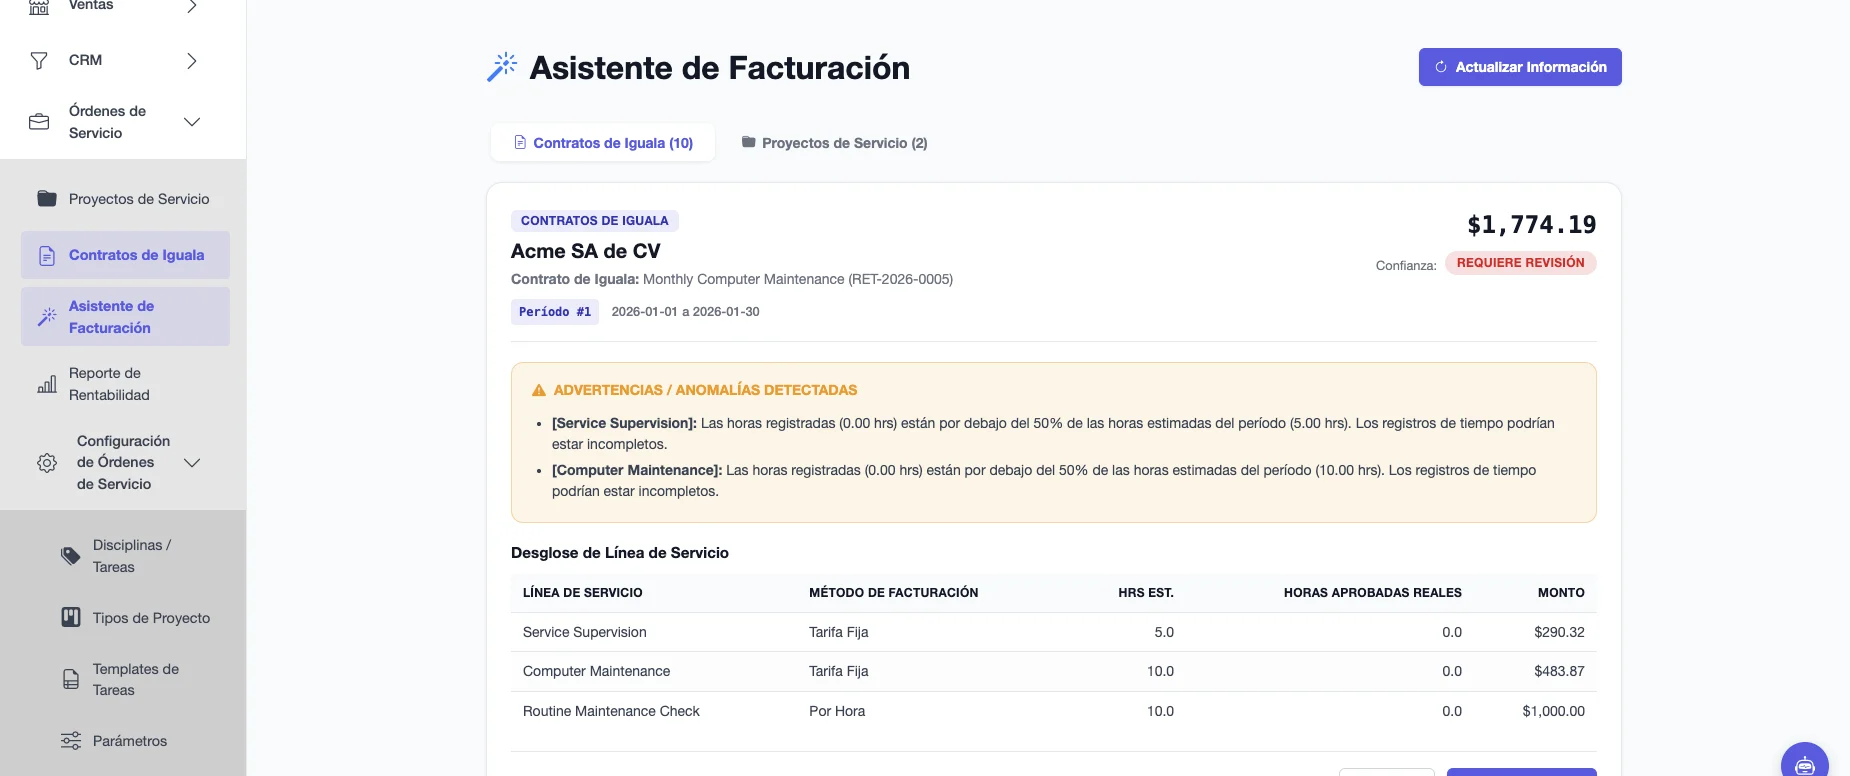The image size is (1850, 776).
Task: Expand the CRM menu chevron
Action: pos(192,61)
